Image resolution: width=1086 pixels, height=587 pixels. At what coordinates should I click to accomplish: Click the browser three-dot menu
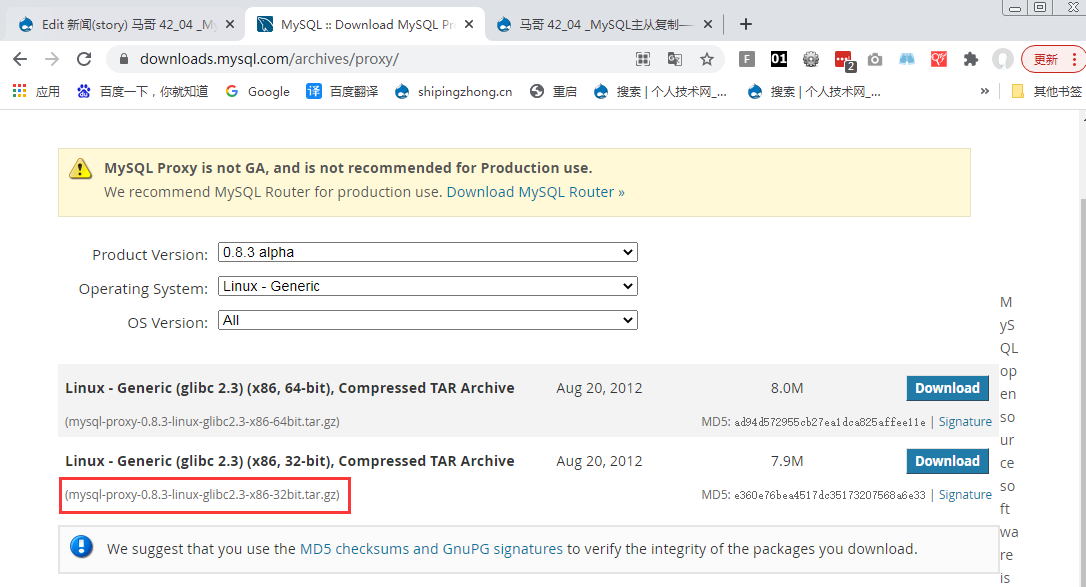pyautogui.click(x=1074, y=60)
